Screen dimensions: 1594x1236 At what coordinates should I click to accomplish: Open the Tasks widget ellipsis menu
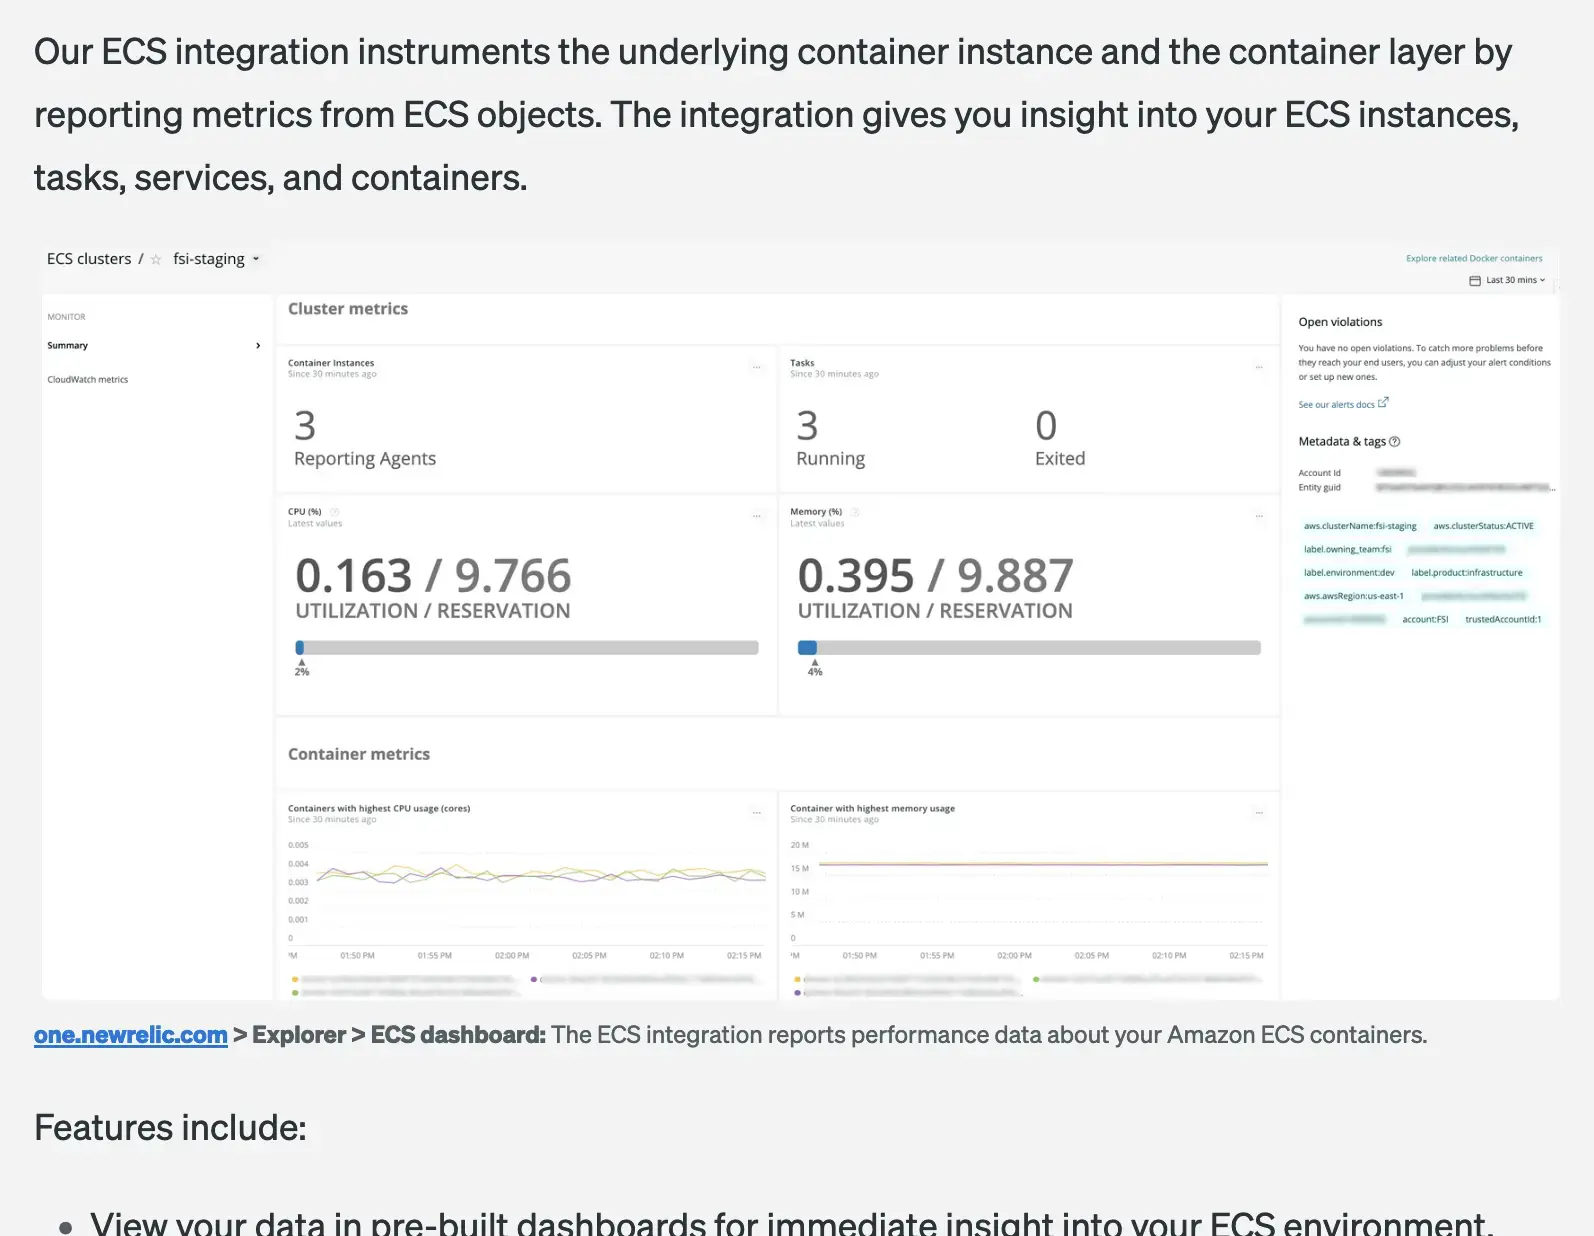coord(1258,367)
